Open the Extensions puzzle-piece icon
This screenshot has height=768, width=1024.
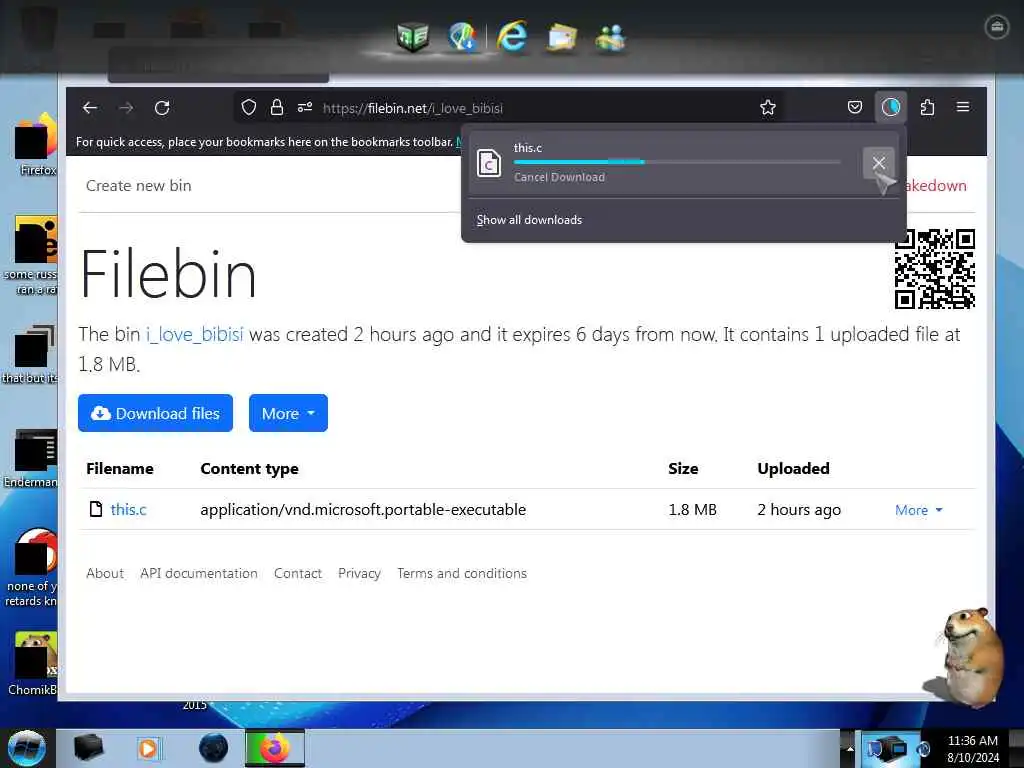[927, 107]
